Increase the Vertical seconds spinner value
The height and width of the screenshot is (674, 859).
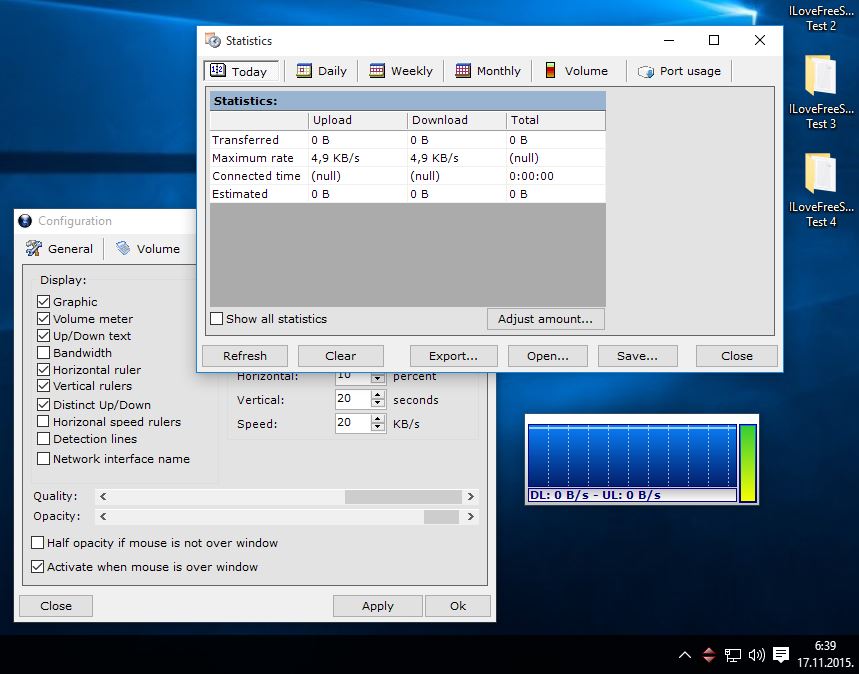point(377,395)
